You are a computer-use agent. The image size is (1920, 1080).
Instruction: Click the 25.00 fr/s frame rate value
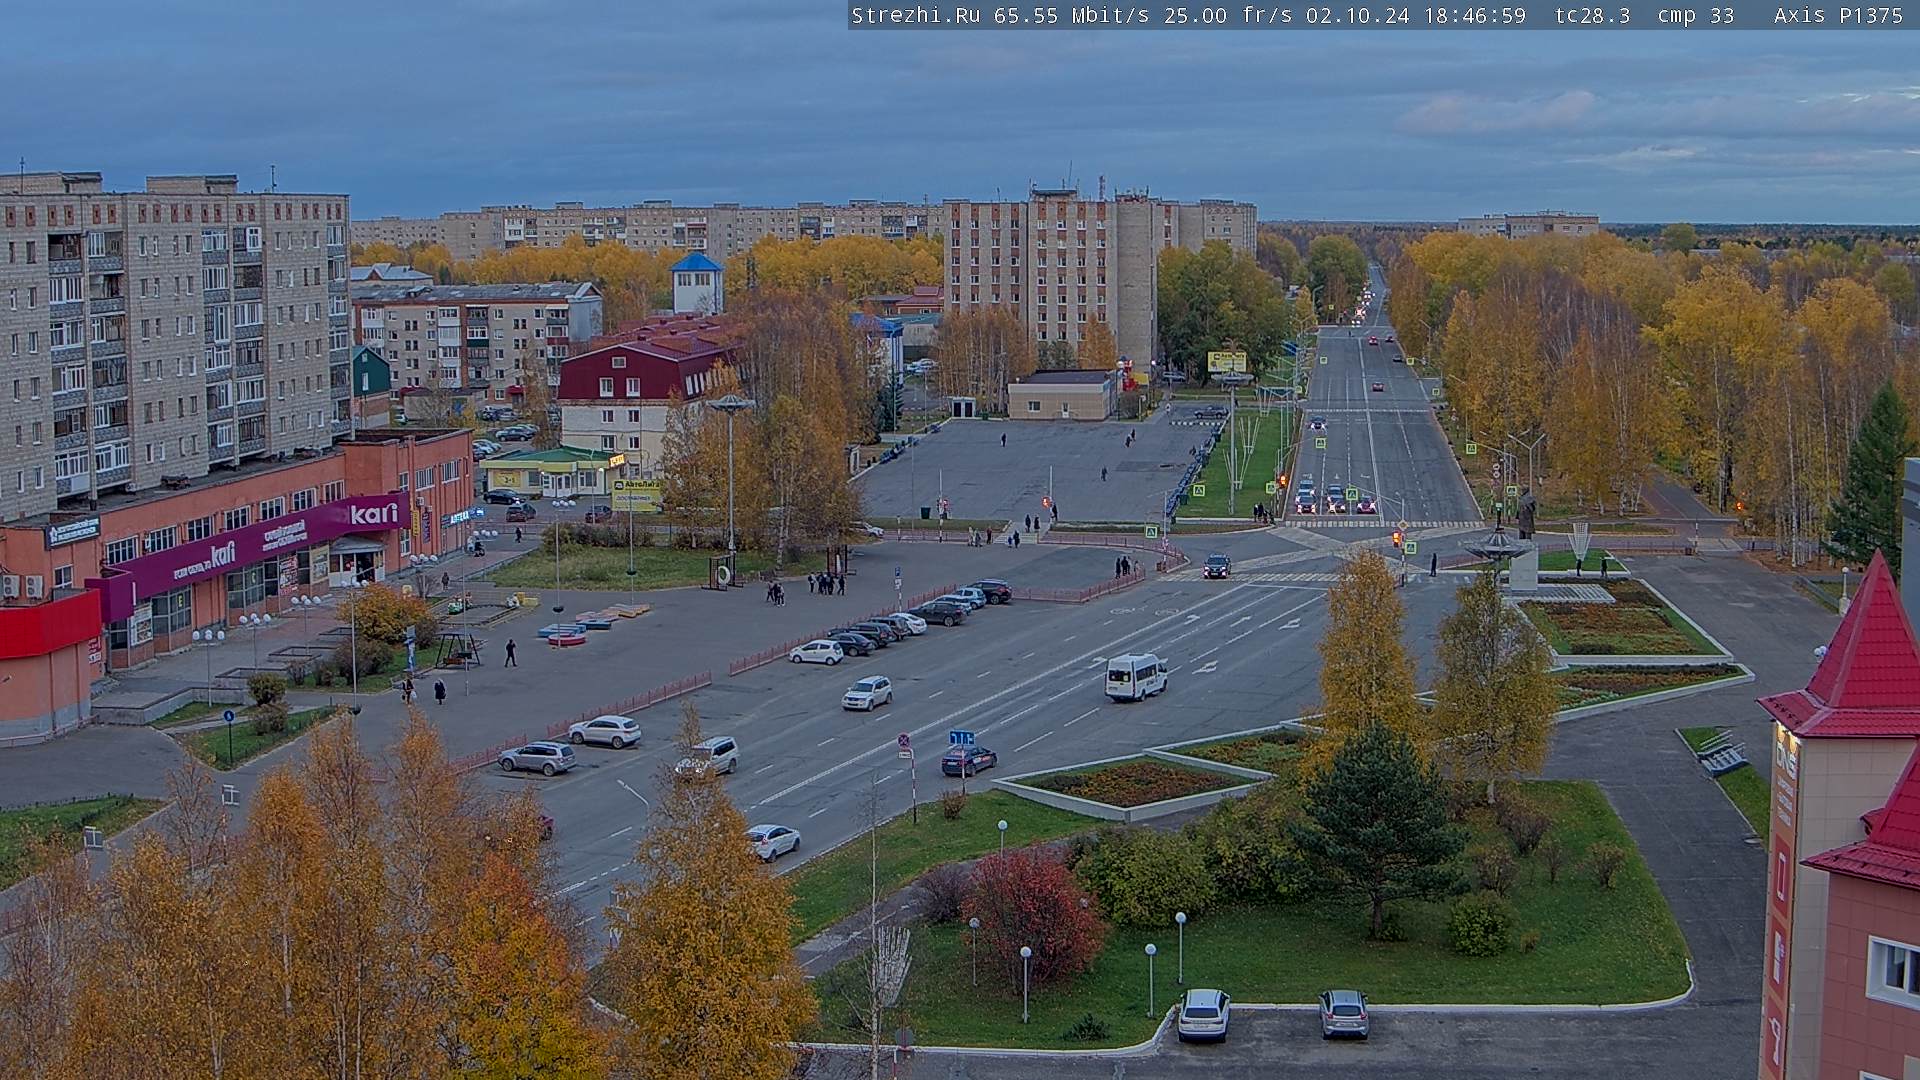tap(1228, 15)
